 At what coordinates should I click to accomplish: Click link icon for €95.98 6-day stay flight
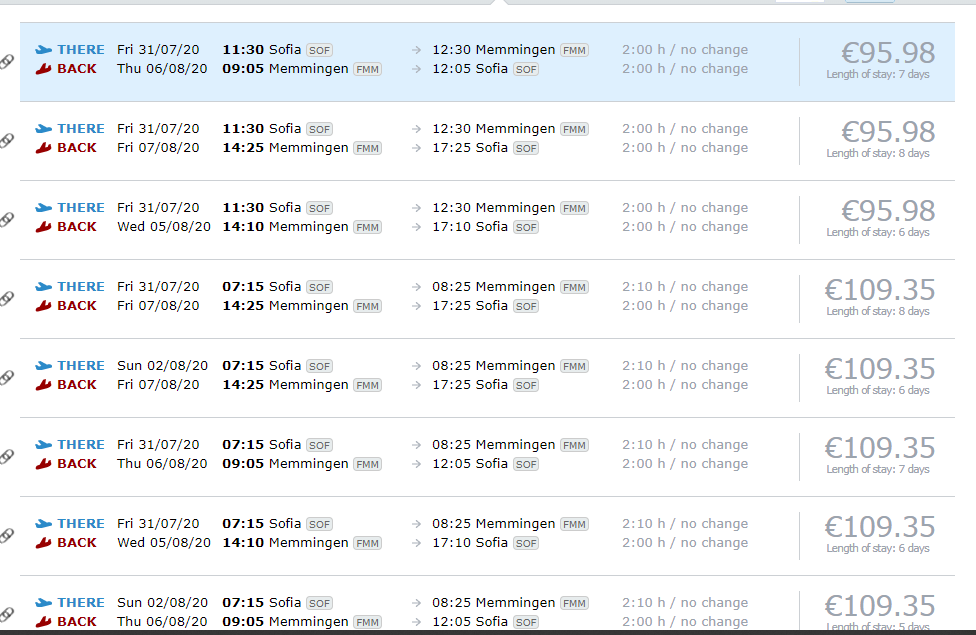(x=7, y=219)
